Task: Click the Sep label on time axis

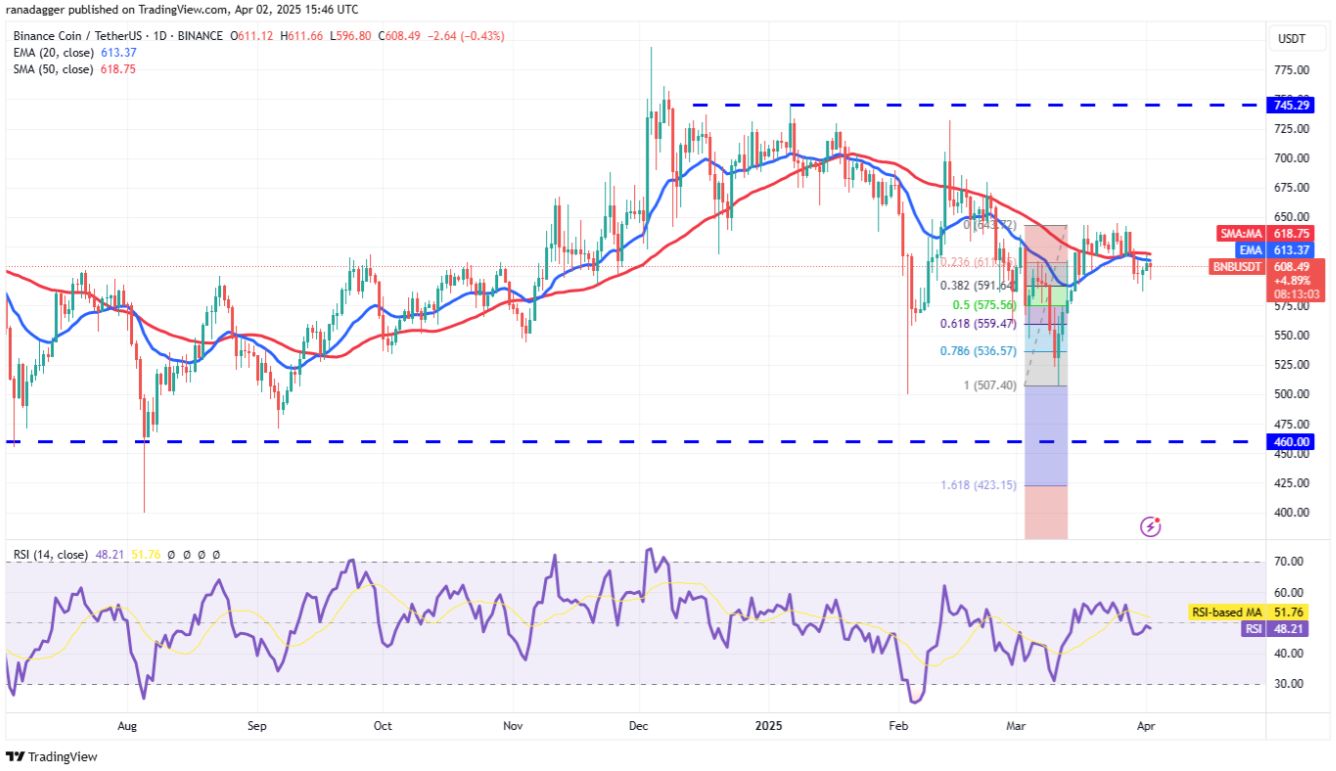Action: [x=257, y=728]
